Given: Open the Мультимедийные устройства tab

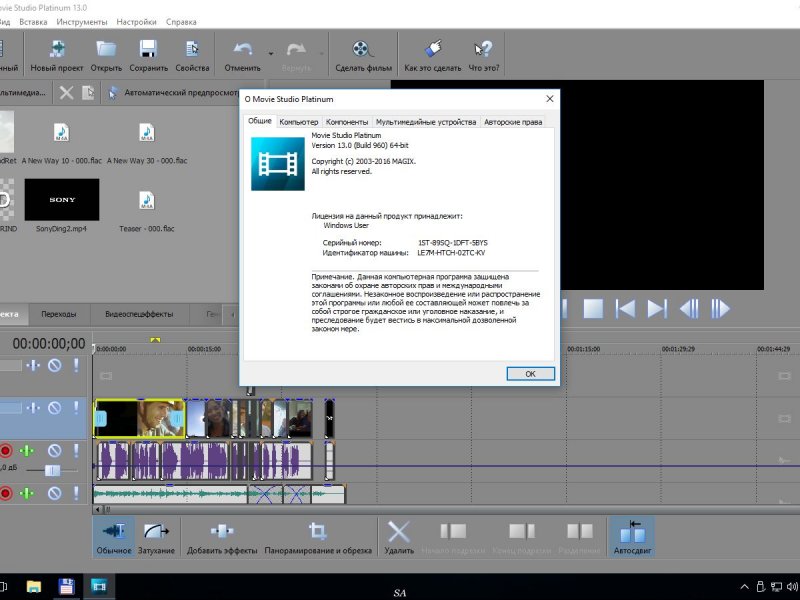Looking at the screenshot, I should click(426, 122).
